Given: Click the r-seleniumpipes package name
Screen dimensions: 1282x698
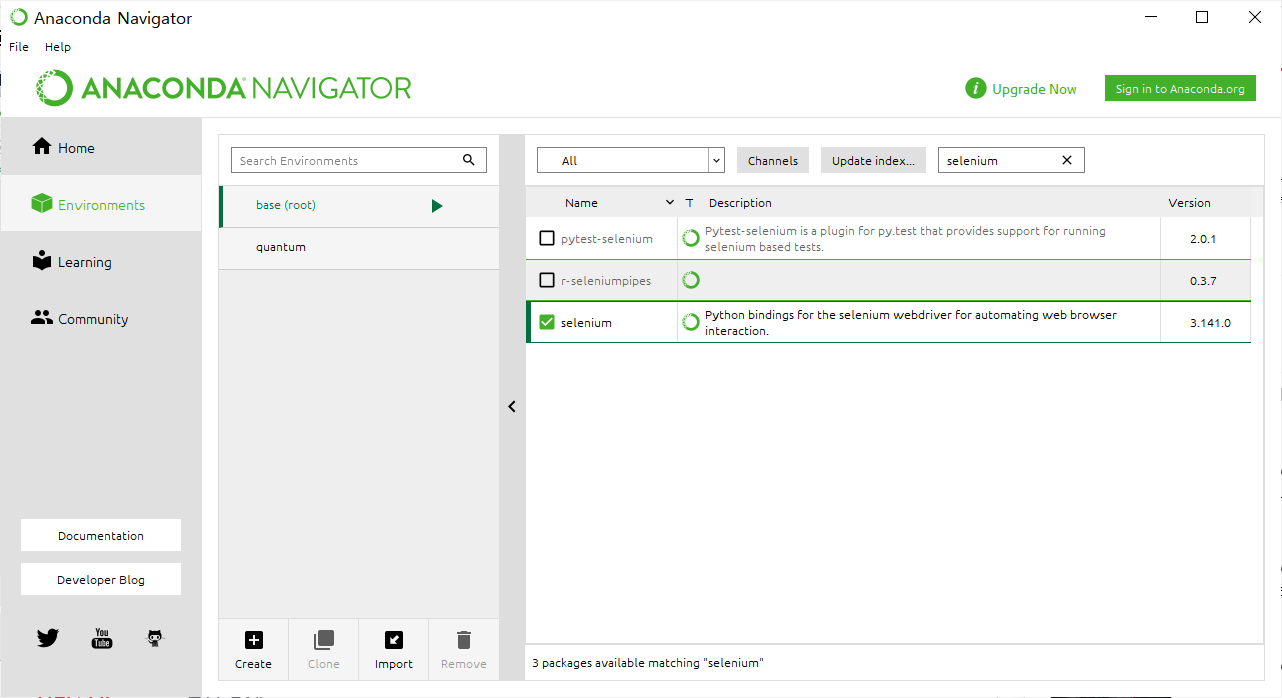Looking at the screenshot, I should coord(606,281).
